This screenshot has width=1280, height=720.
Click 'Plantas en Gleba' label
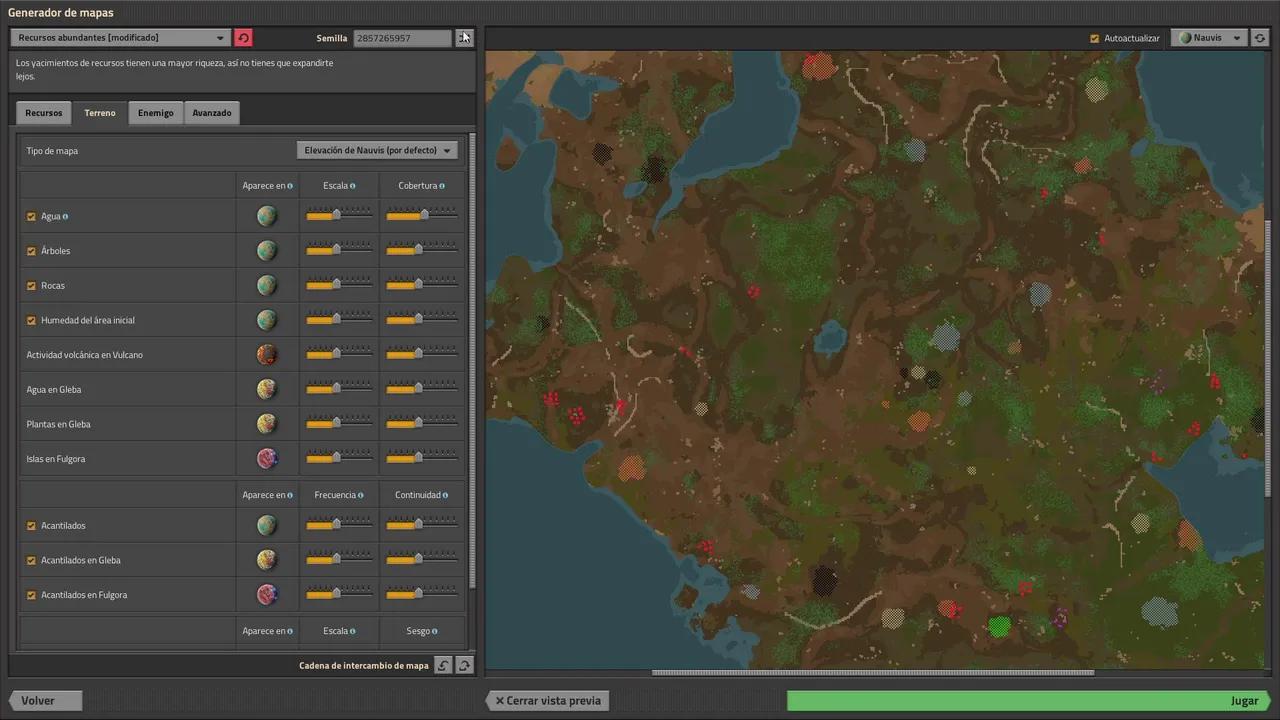pos(58,424)
